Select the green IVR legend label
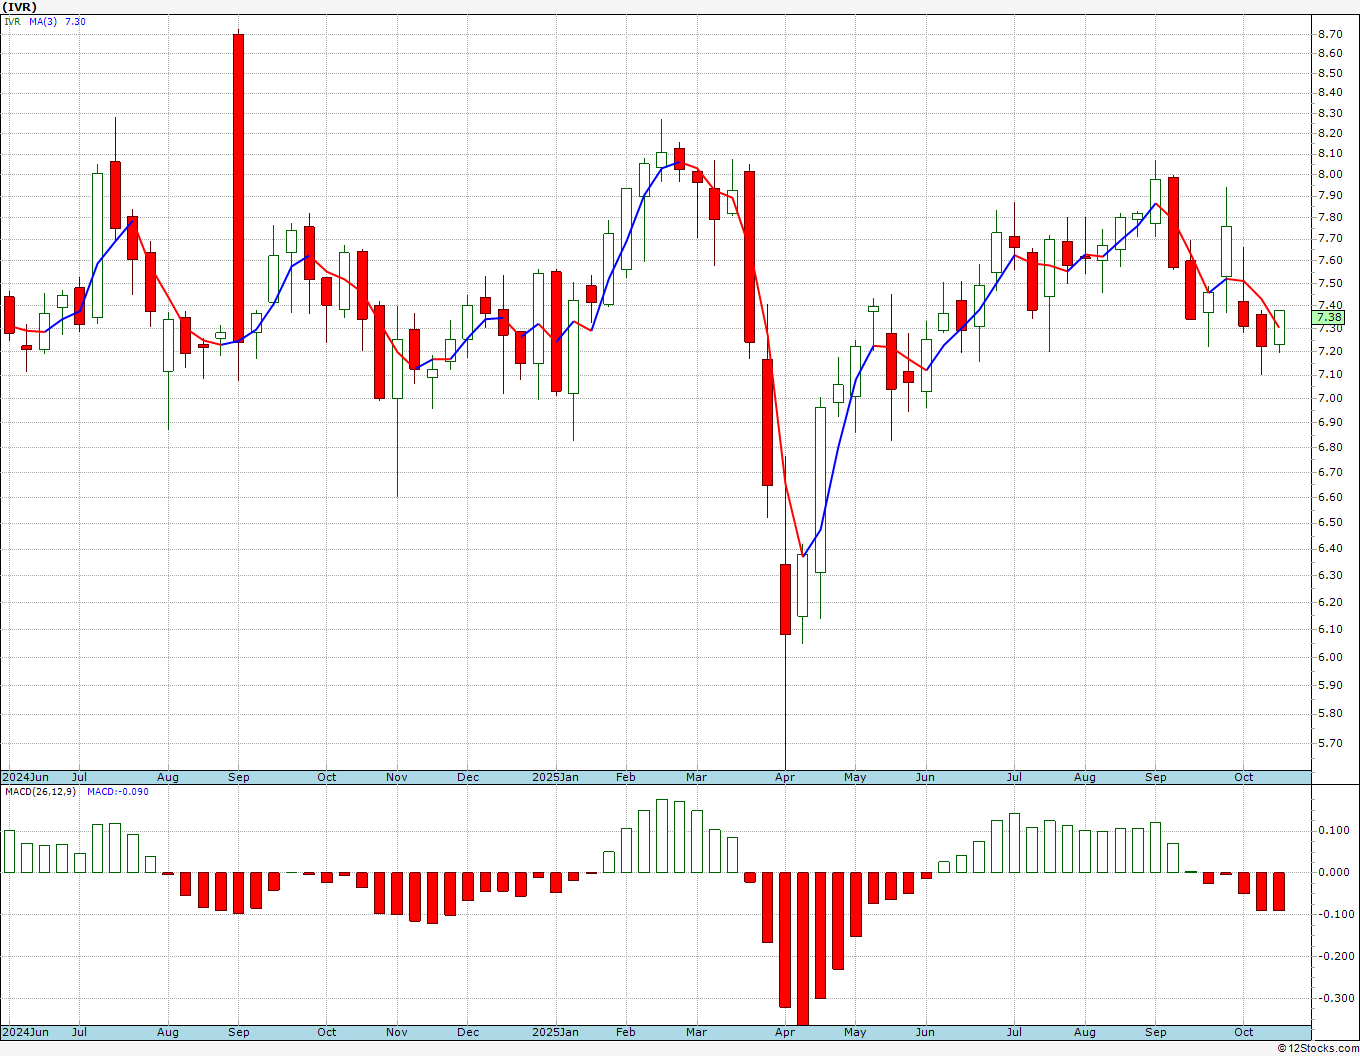 pyautogui.click(x=12, y=21)
